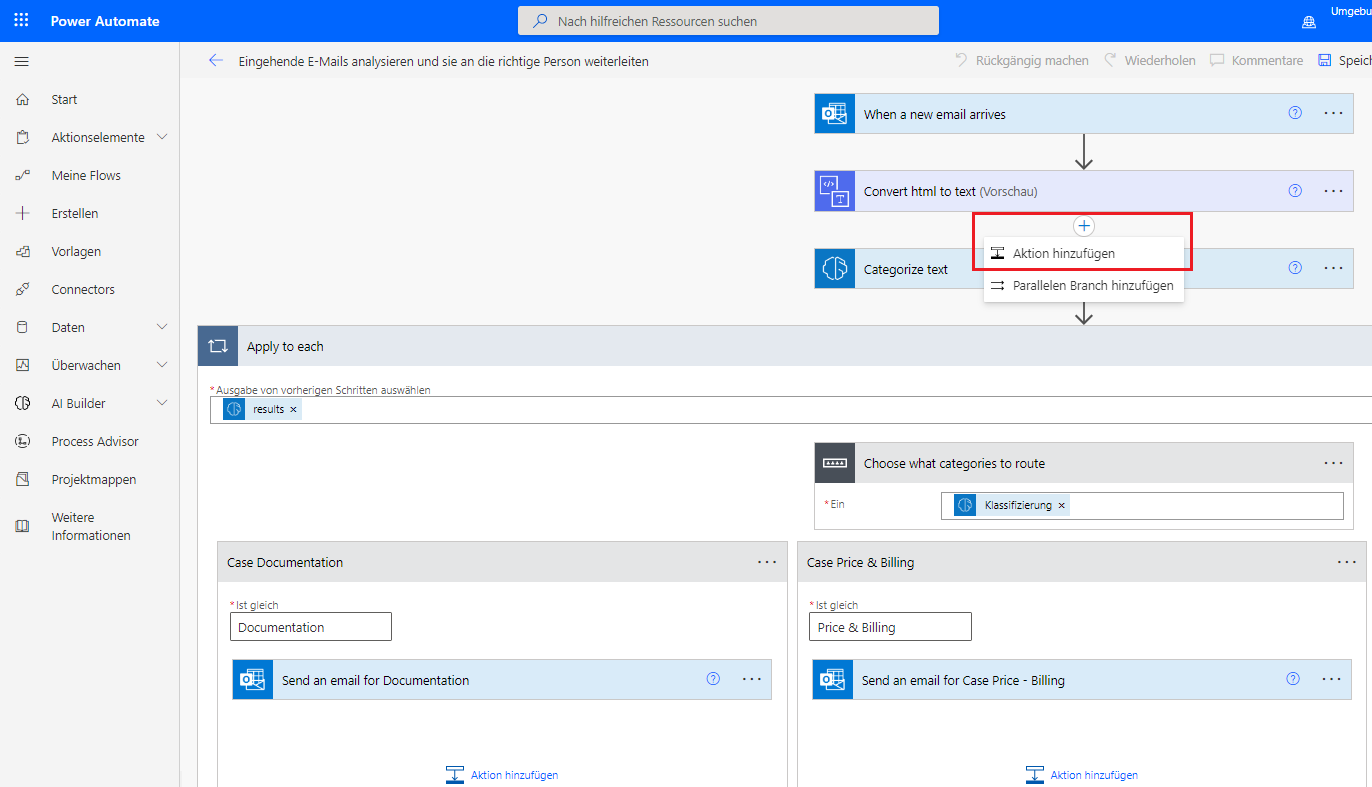Open help for Send an email for Documentation
Viewport: 1372px width, 787px height.
click(x=713, y=678)
